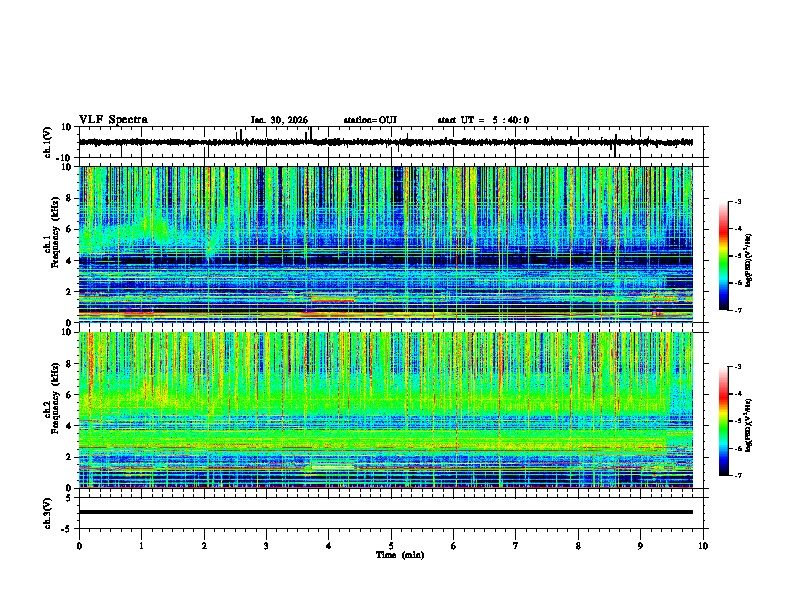Click the ch.1 color bar axis label text
This screenshot has width=792, height=612.
tap(749, 261)
